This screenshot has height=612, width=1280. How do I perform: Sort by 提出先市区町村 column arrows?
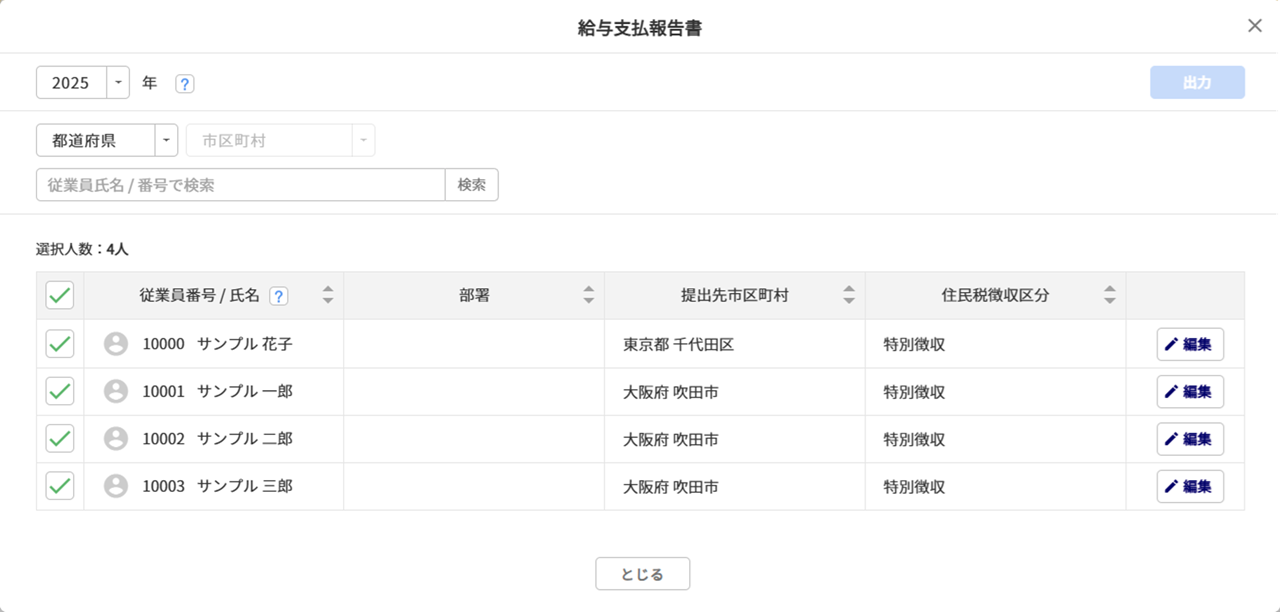coord(849,295)
